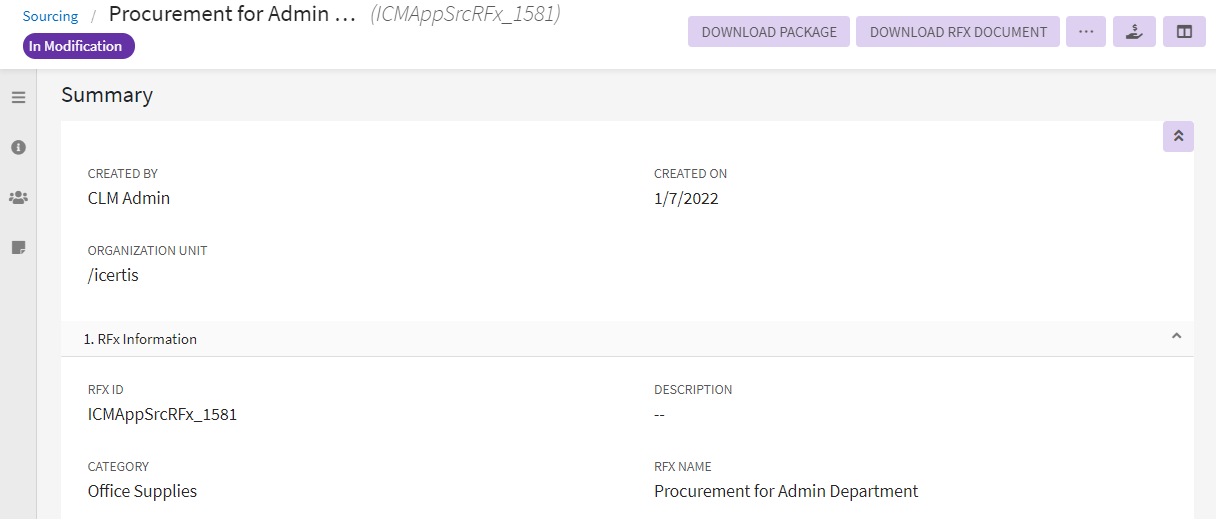Toggle the split panel layout icon

point(1184,32)
